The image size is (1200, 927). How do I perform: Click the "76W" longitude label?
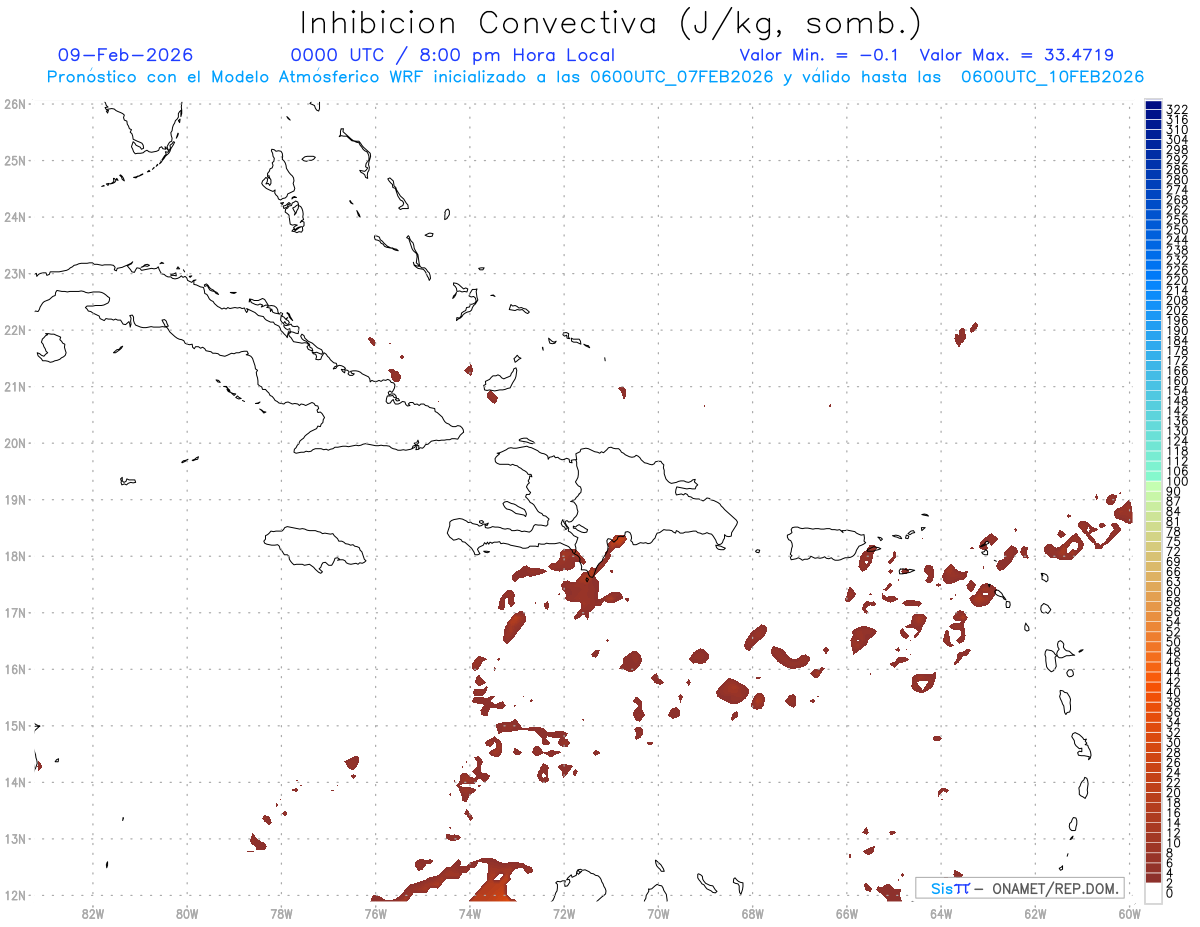[375, 912]
